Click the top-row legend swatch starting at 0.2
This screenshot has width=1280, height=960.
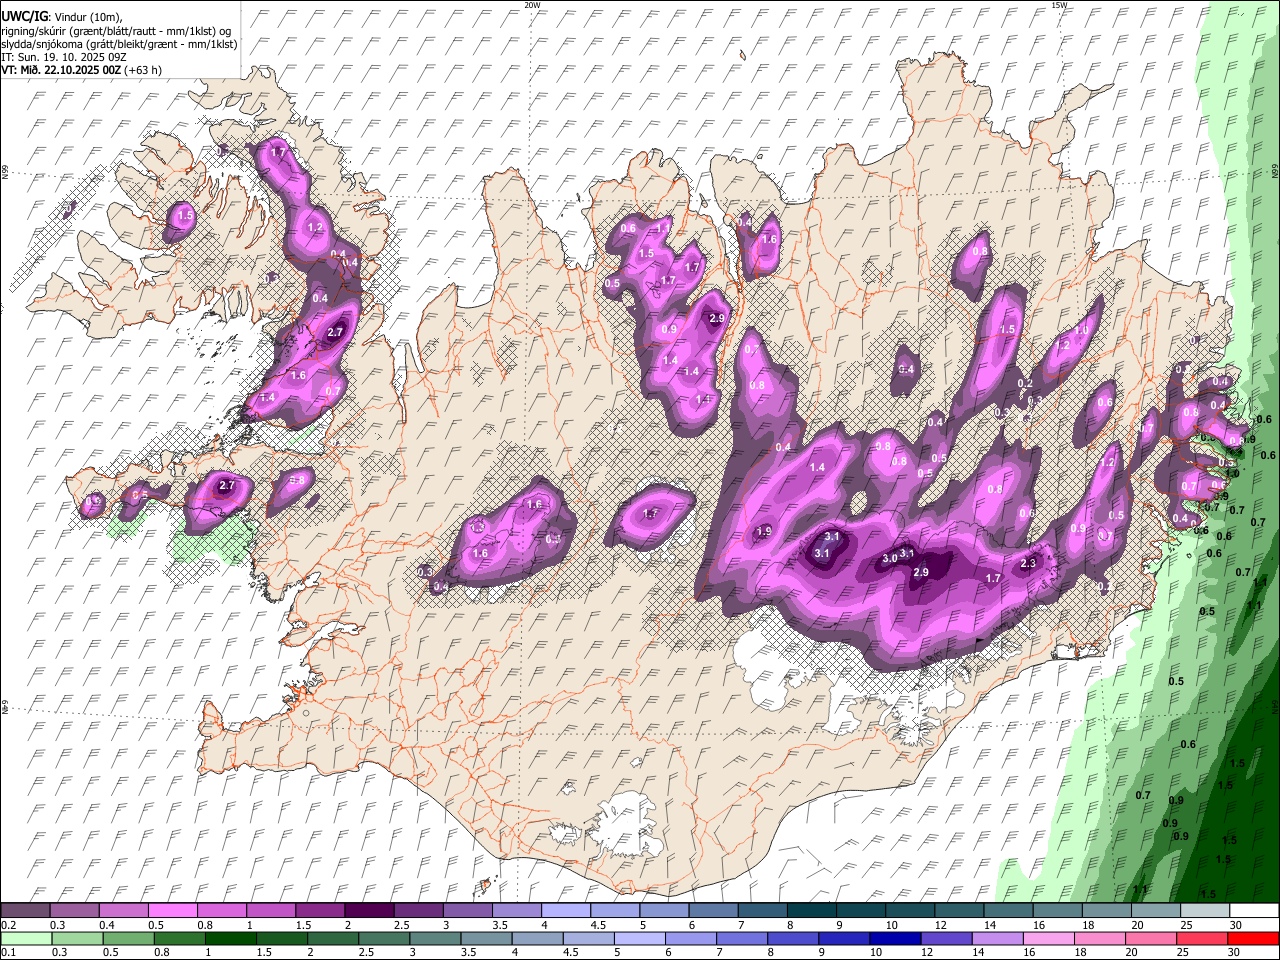(25, 911)
